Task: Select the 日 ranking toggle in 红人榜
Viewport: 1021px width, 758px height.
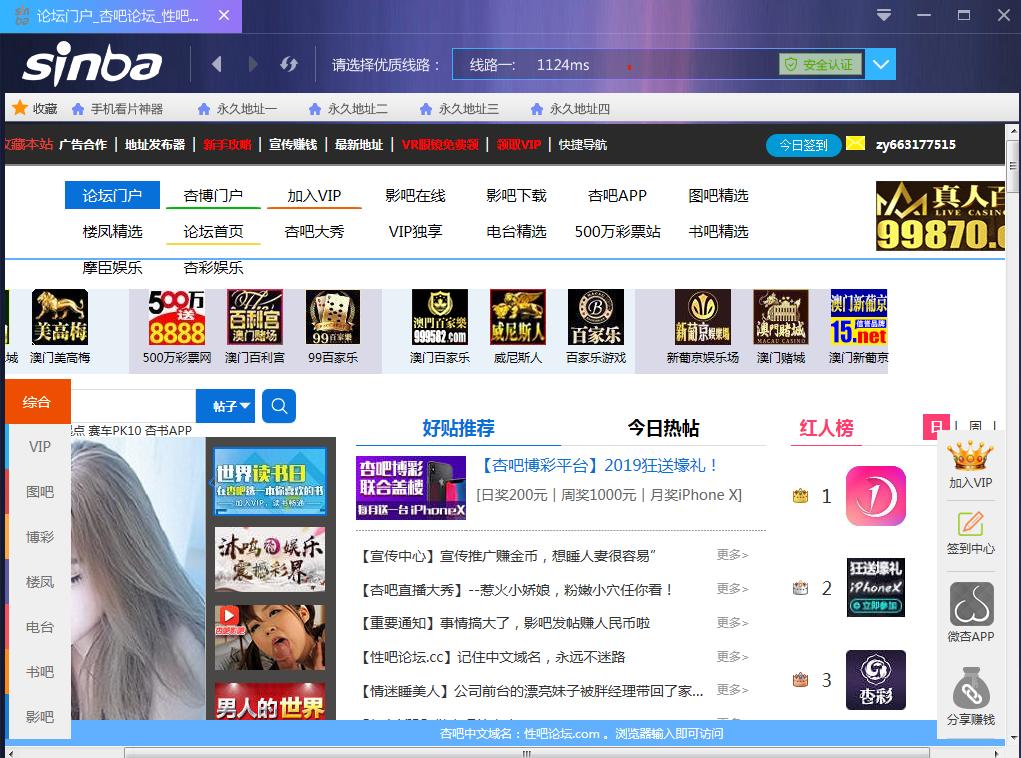Action: (936, 427)
